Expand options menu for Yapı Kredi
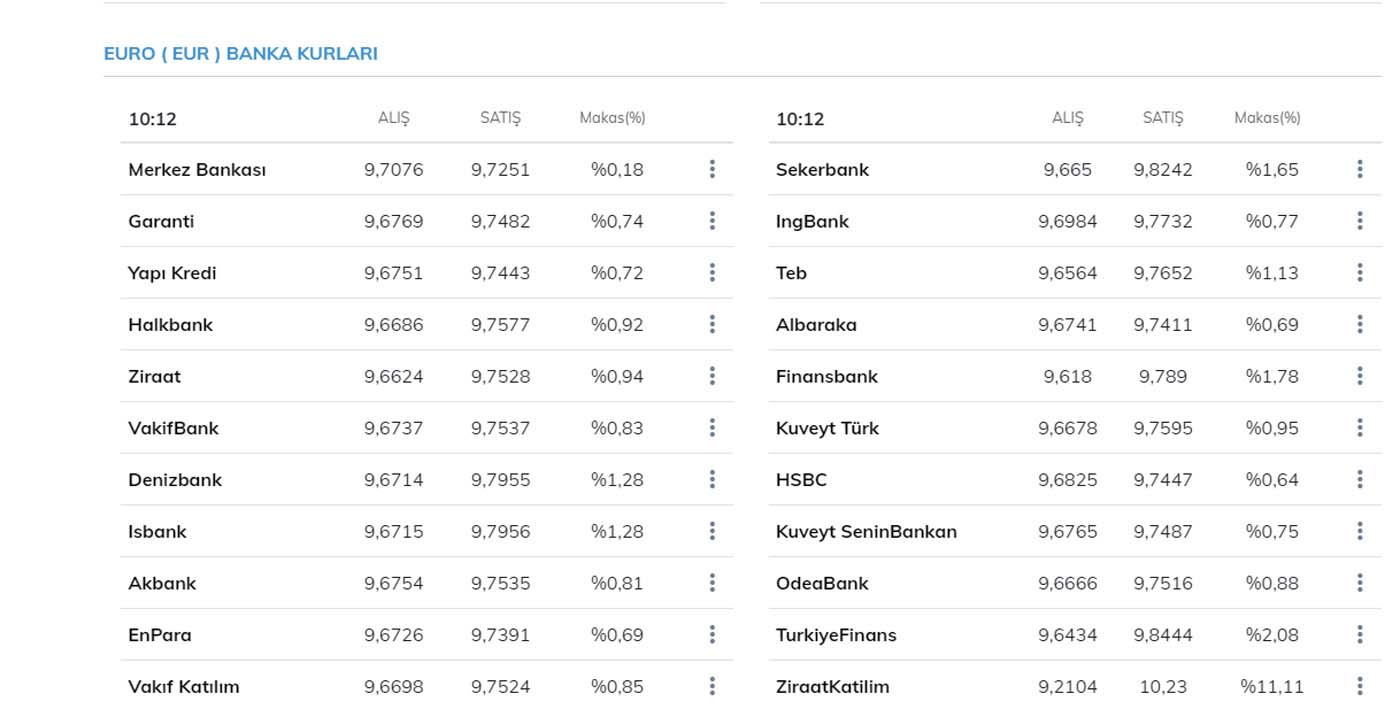 click(x=712, y=273)
